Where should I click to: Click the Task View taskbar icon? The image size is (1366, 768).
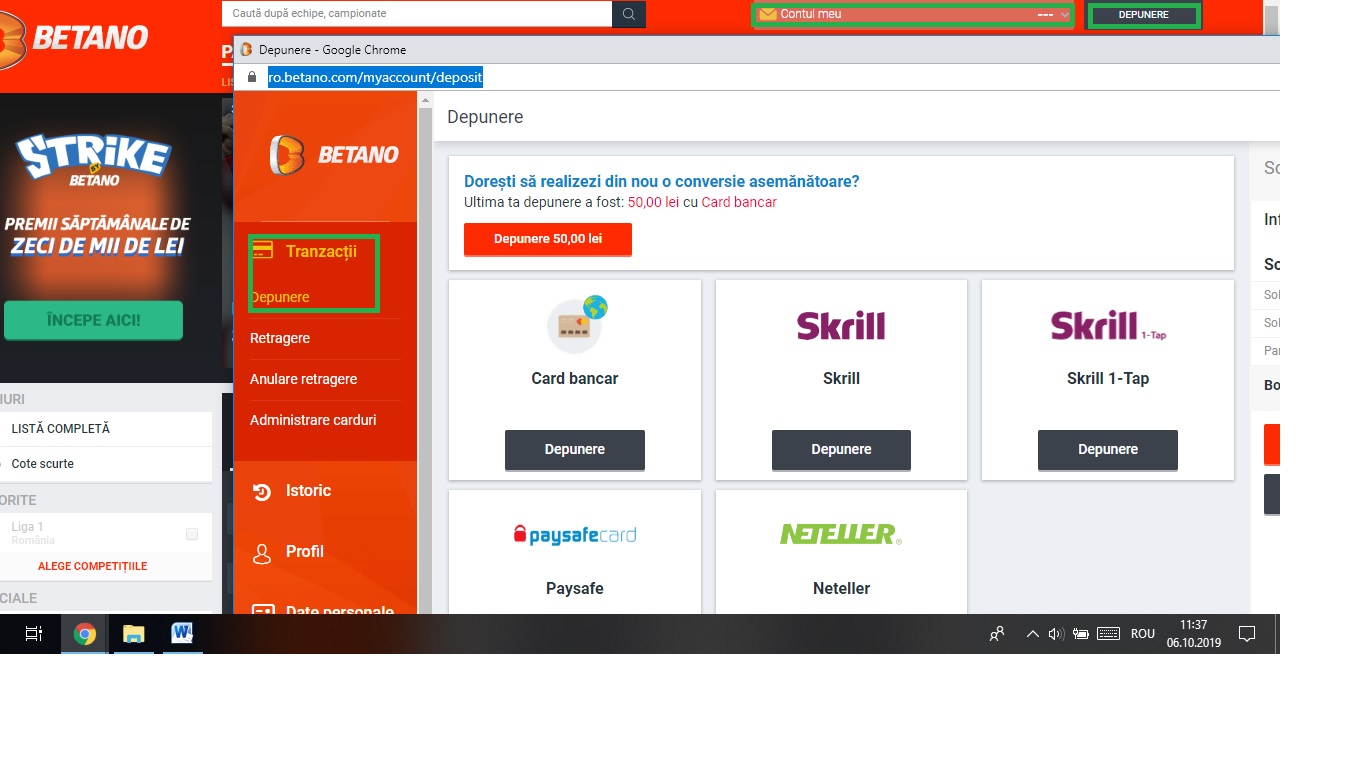tap(33, 634)
